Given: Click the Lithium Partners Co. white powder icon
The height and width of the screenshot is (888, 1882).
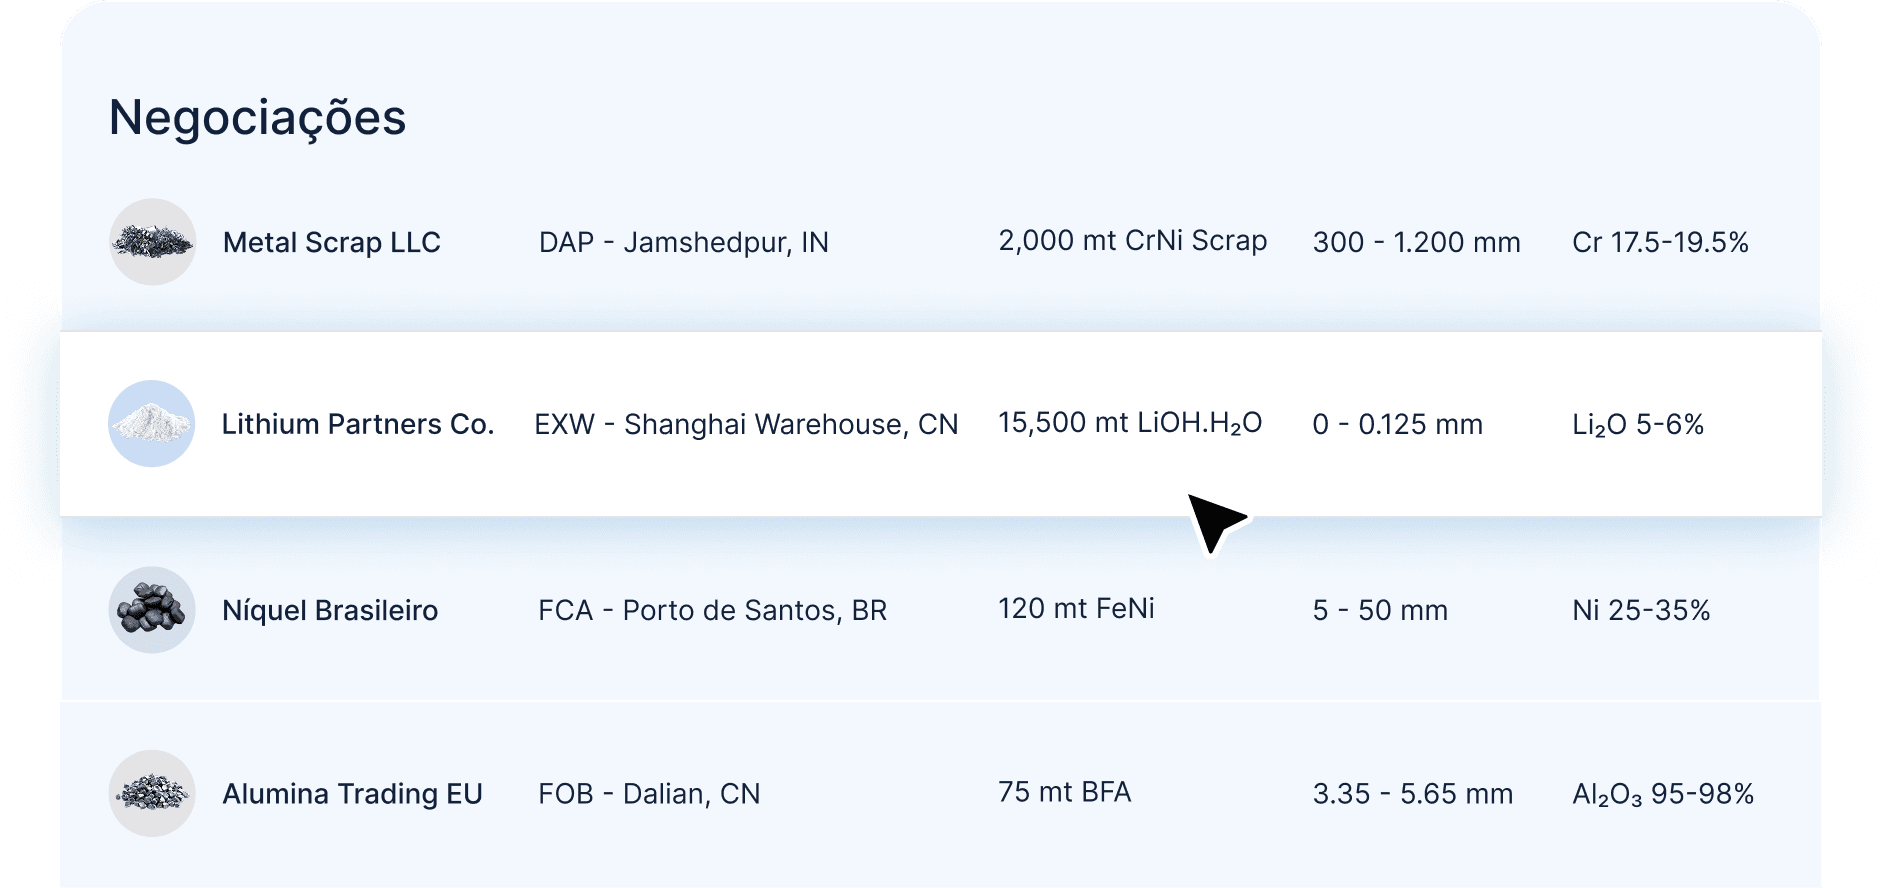Looking at the screenshot, I should click(x=152, y=423).
